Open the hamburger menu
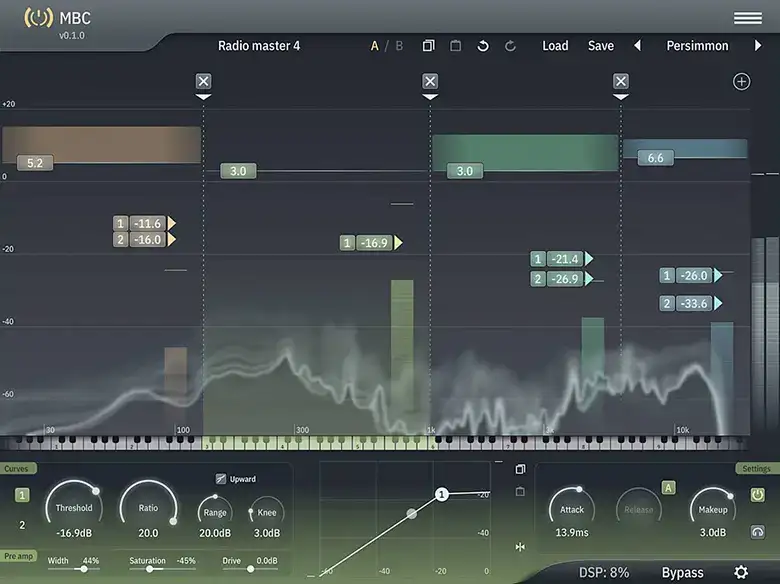The width and height of the screenshot is (780, 584). [748, 18]
